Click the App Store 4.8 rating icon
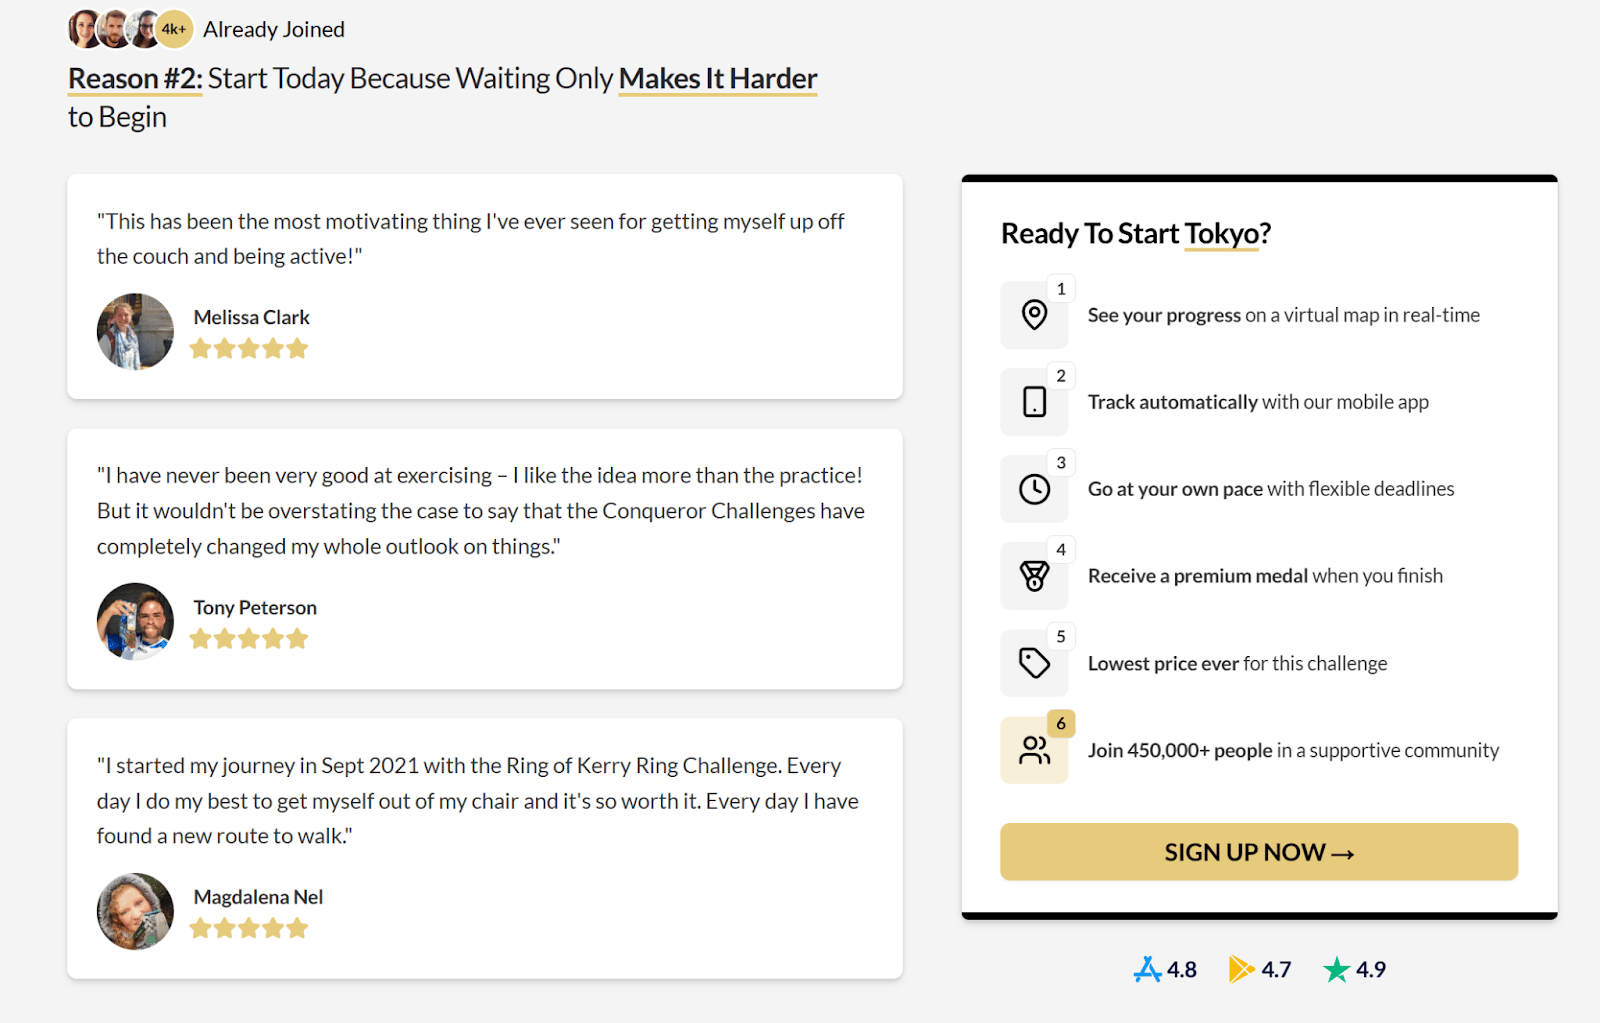 [1147, 969]
